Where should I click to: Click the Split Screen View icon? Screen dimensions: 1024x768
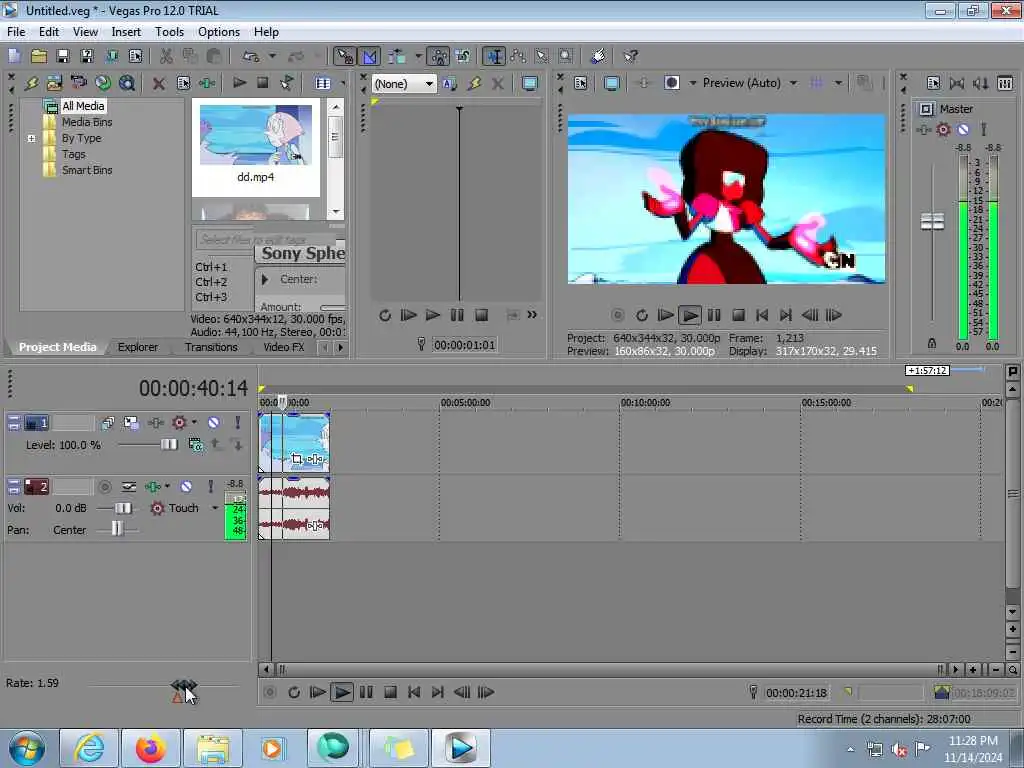click(672, 83)
